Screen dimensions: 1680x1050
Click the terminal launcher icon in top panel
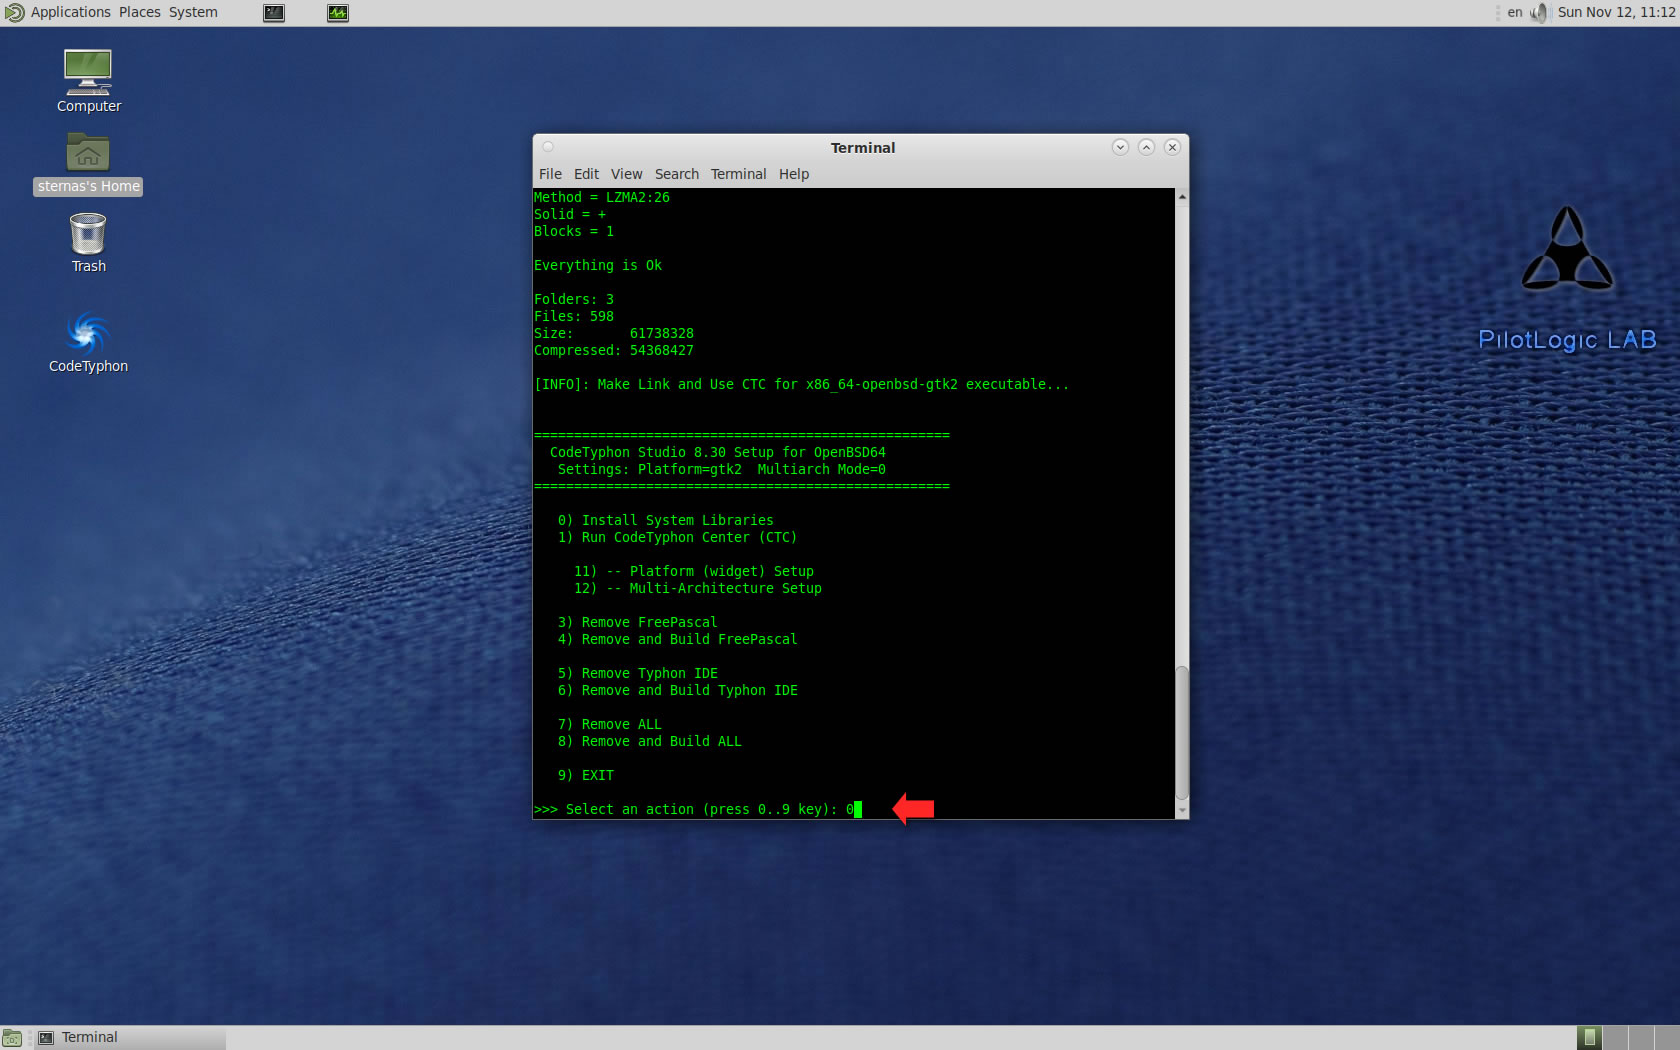(x=274, y=13)
